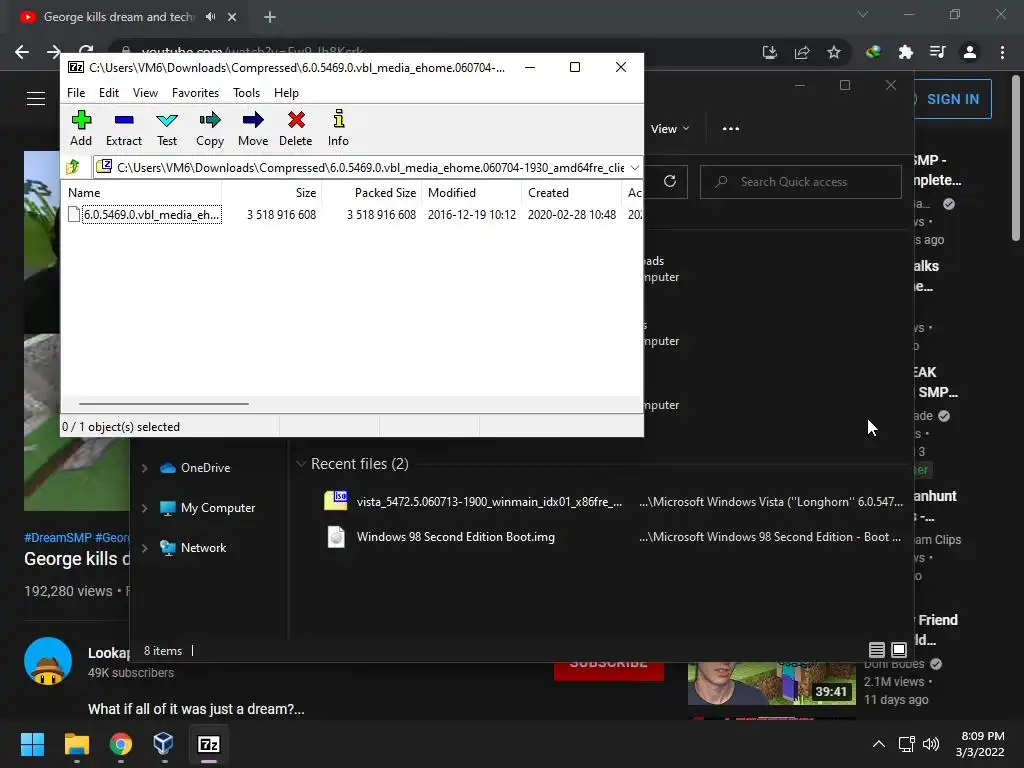Select the 6.0.5469.0.vbl_media_eh file row
The height and width of the screenshot is (768, 1024).
pyautogui.click(x=351, y=215)
